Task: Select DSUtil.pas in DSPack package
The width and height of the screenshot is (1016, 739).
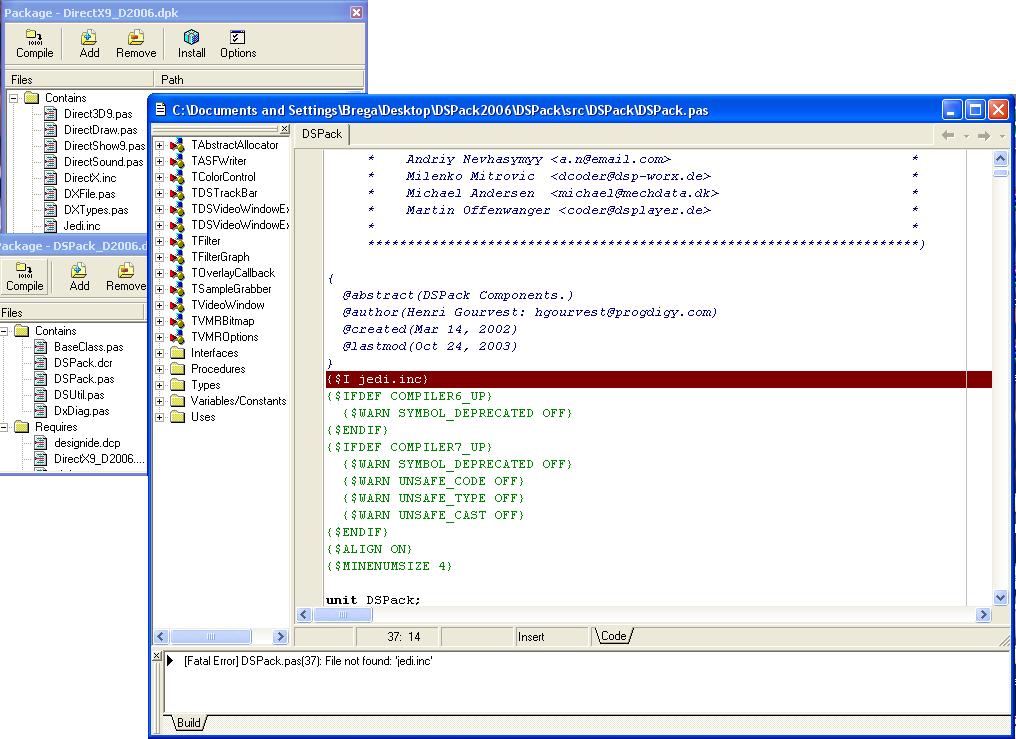Action: tap(79, 395)
